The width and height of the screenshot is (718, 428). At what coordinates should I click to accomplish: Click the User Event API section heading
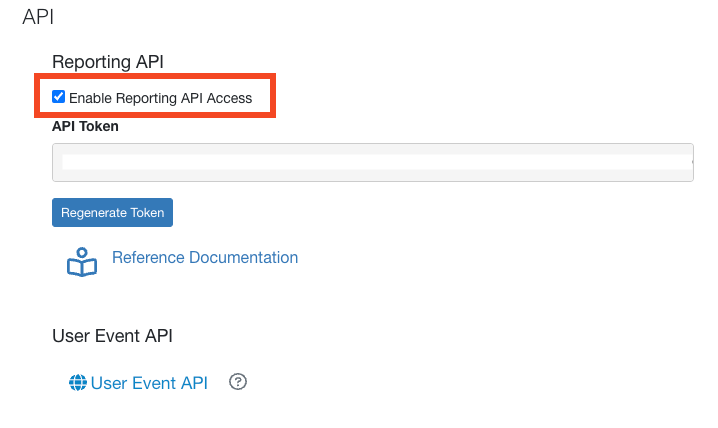point(112,336)
